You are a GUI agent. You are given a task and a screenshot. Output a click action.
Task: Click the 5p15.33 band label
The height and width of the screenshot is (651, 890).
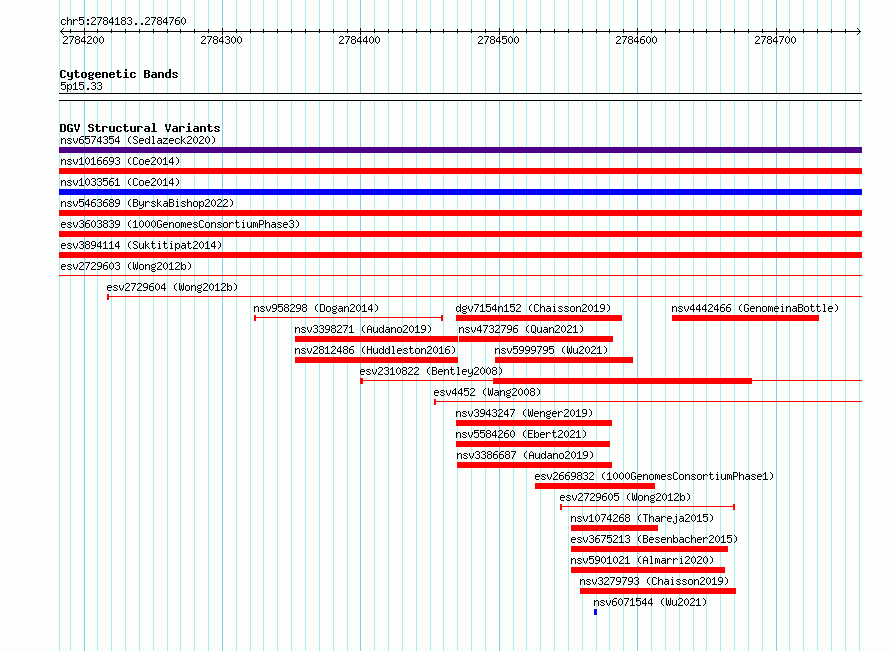81,86
